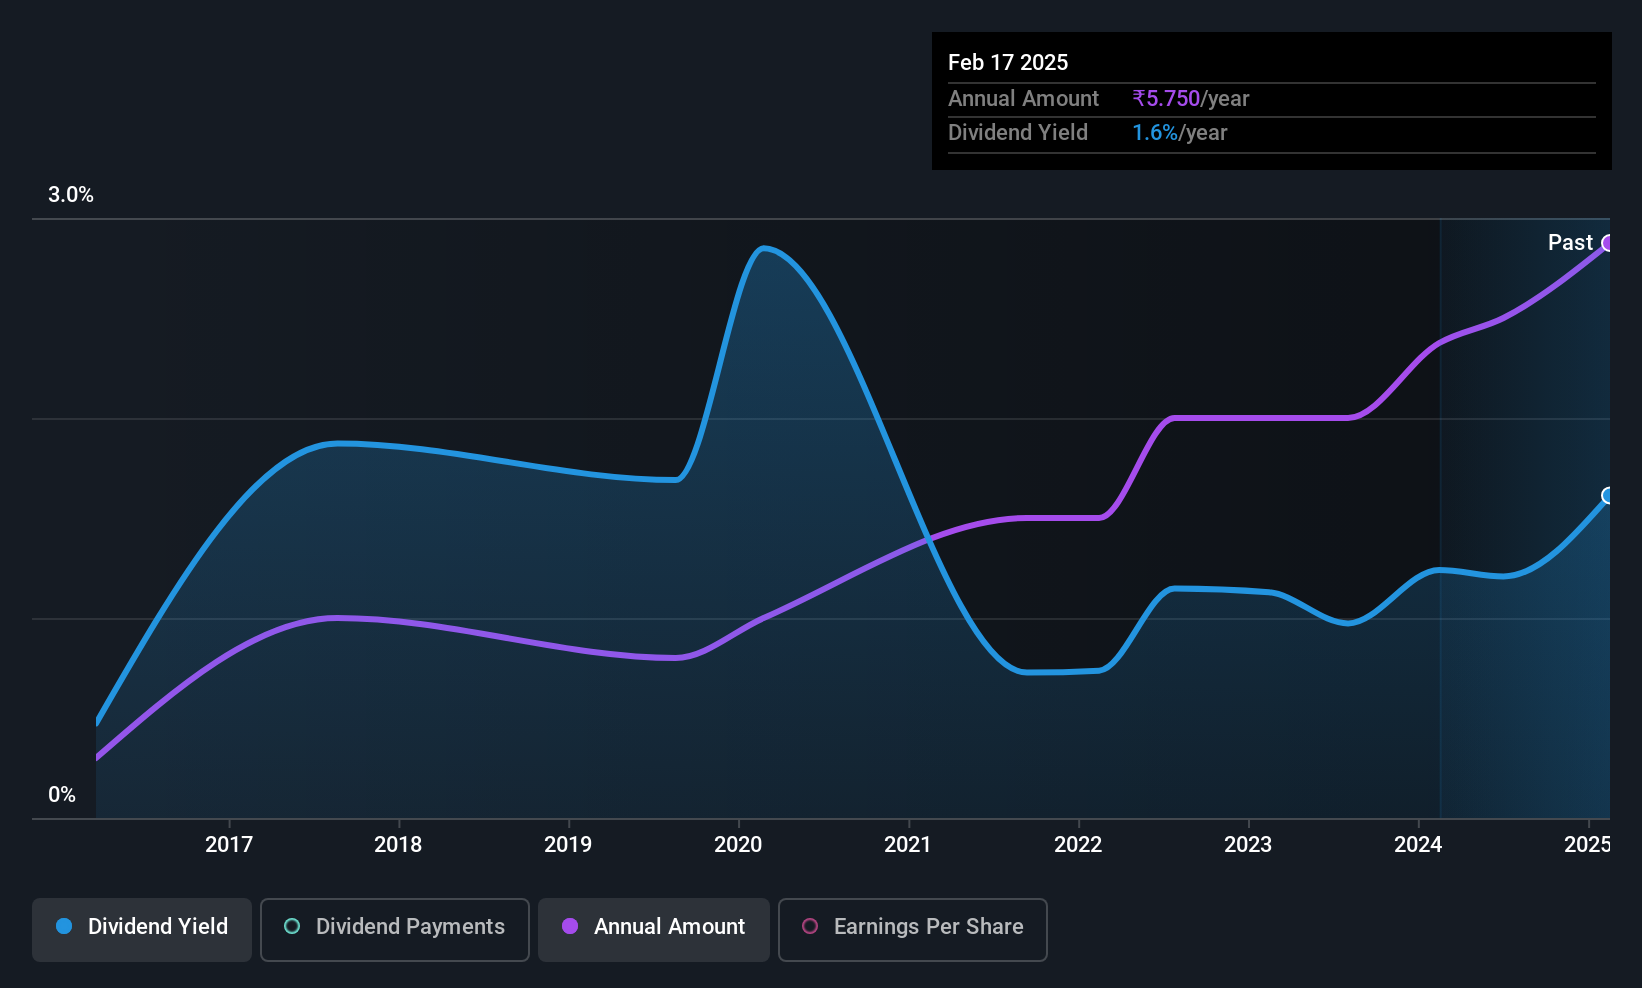
Task: Click the 3.0% y-axis label
Action: click(x=71, y=195)
